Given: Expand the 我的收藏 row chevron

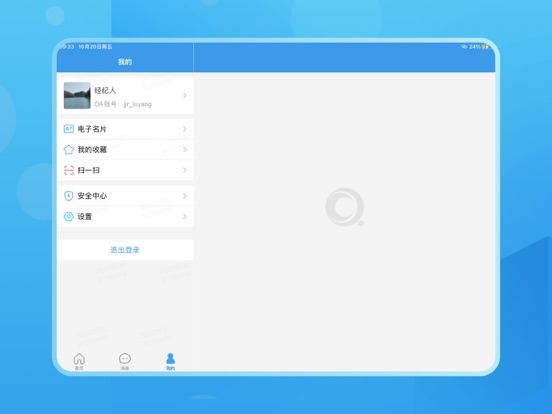Looking at the screenshot, I should tap(184, 150).
